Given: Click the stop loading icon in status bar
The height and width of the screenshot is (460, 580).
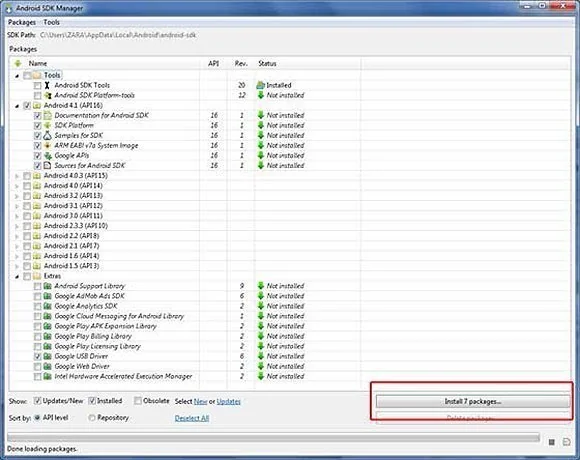Looking at the screenshot, I should coord(552,442).
